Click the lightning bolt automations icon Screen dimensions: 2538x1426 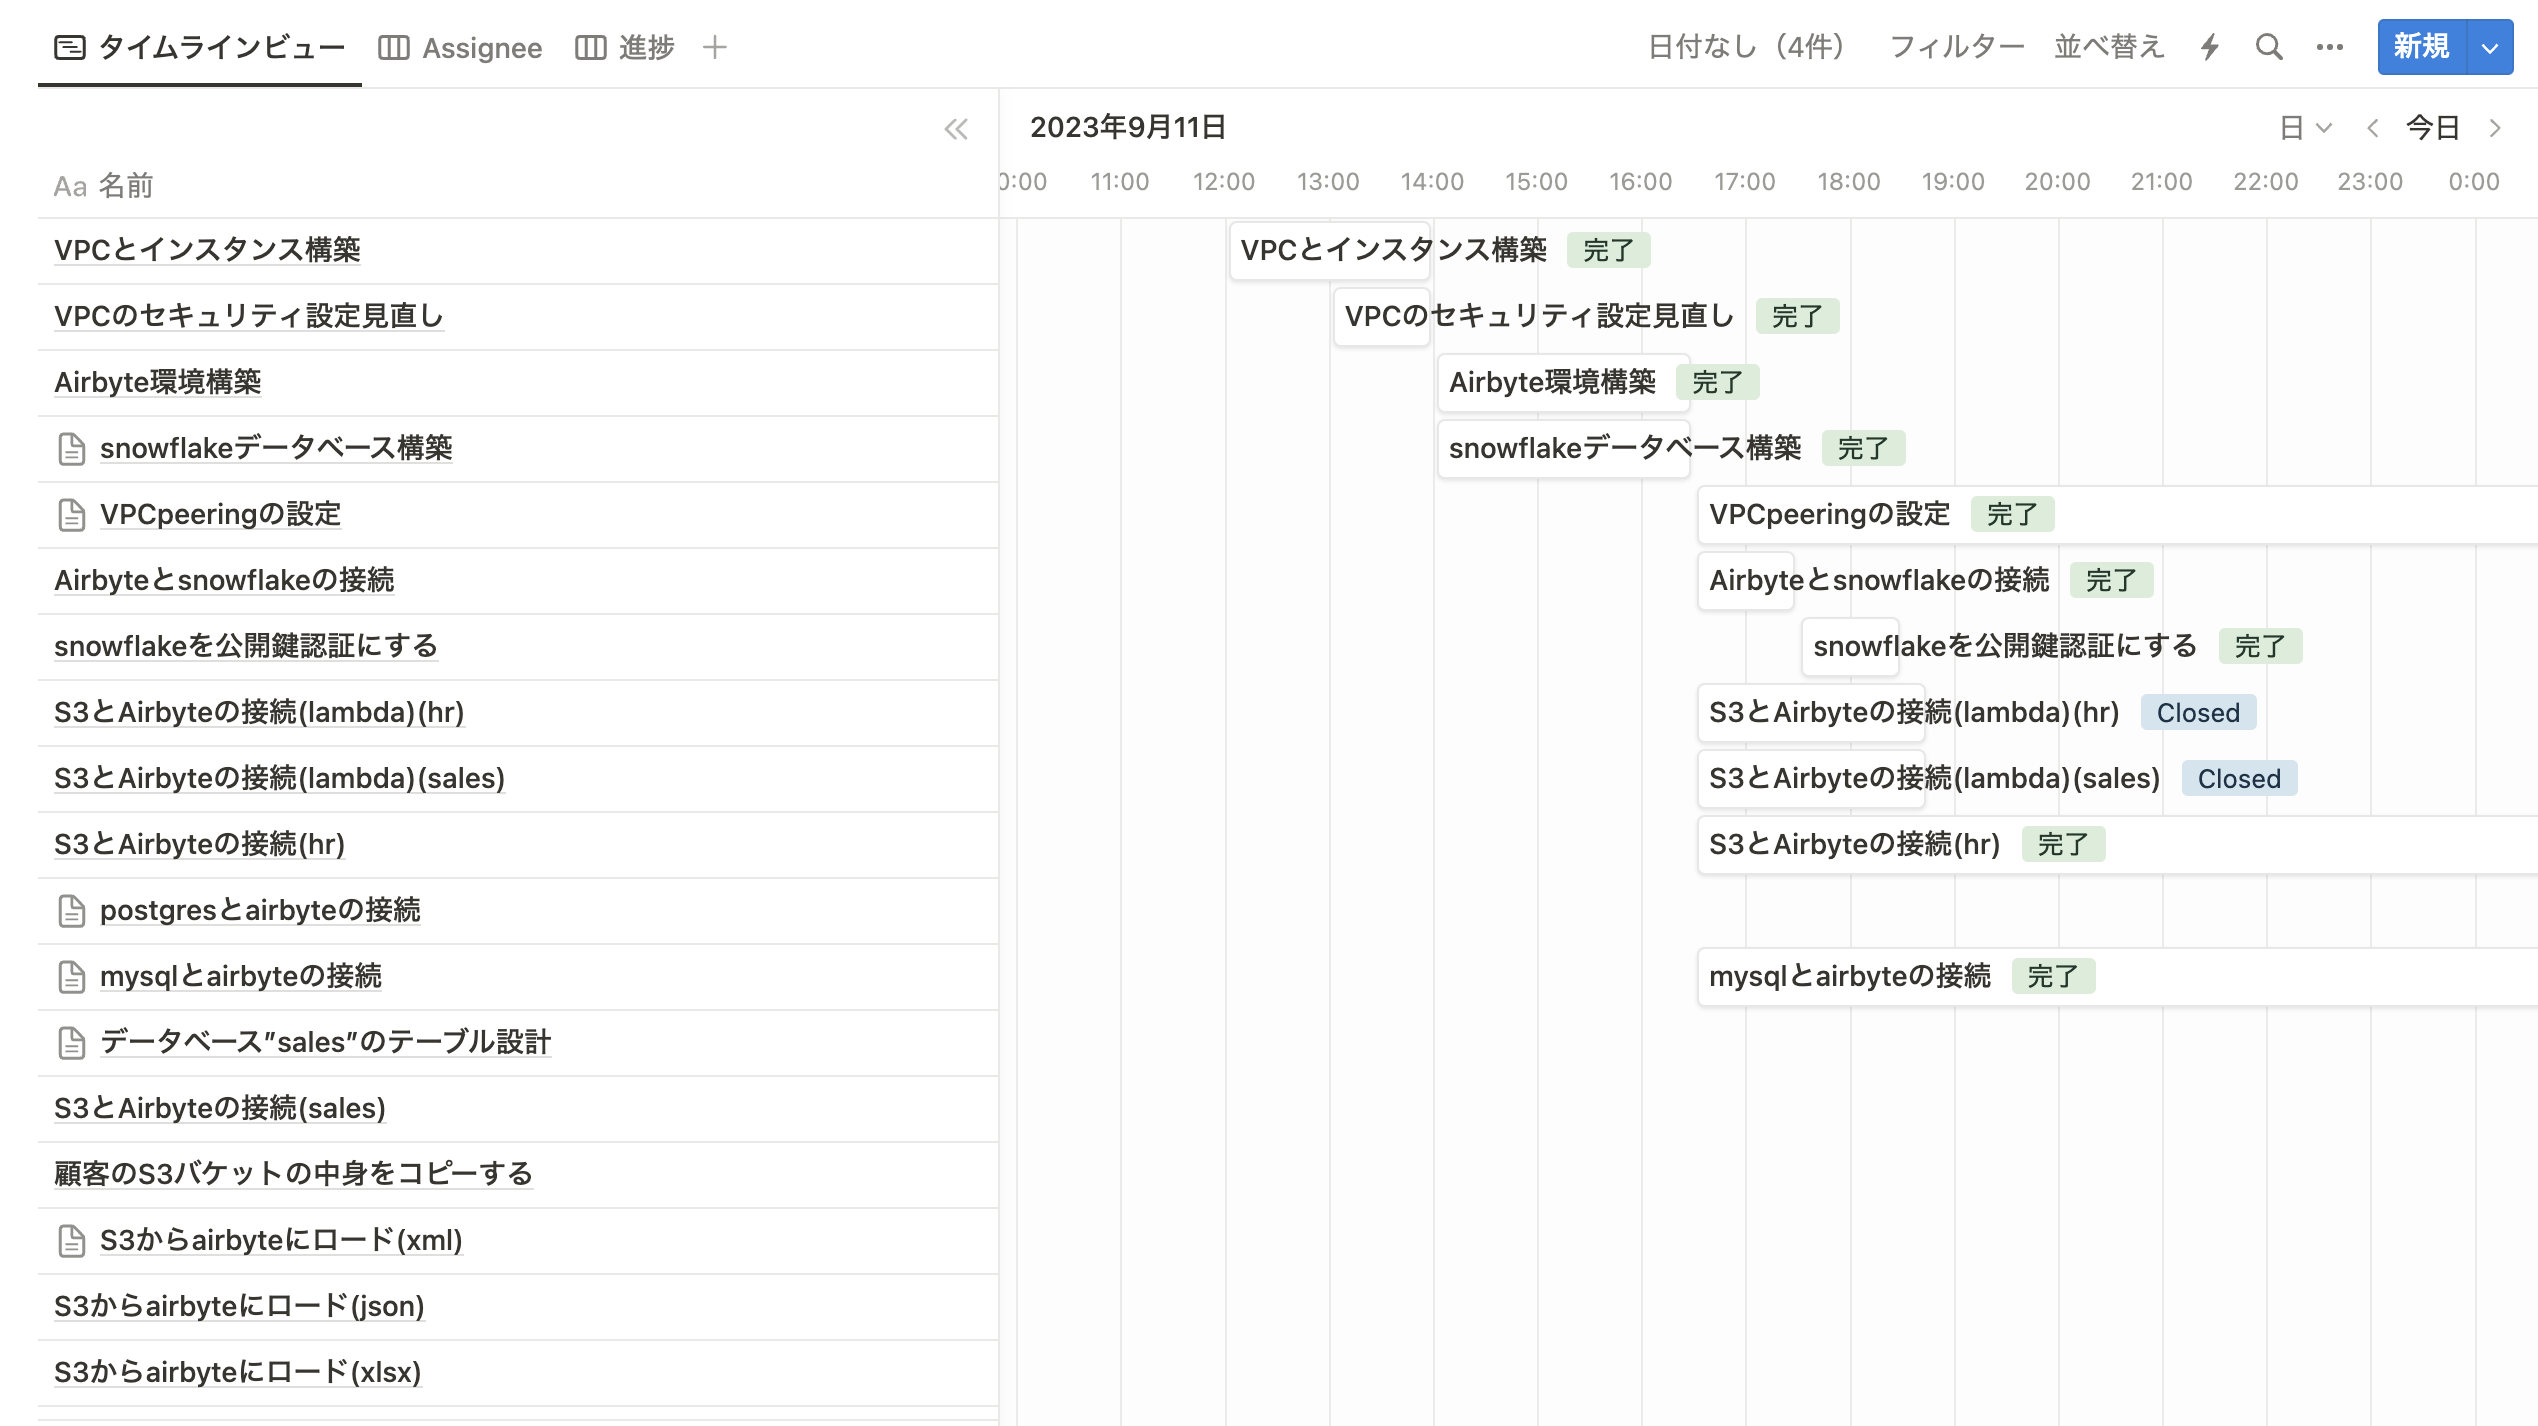pyautogui.click(x=2210, y=47)
